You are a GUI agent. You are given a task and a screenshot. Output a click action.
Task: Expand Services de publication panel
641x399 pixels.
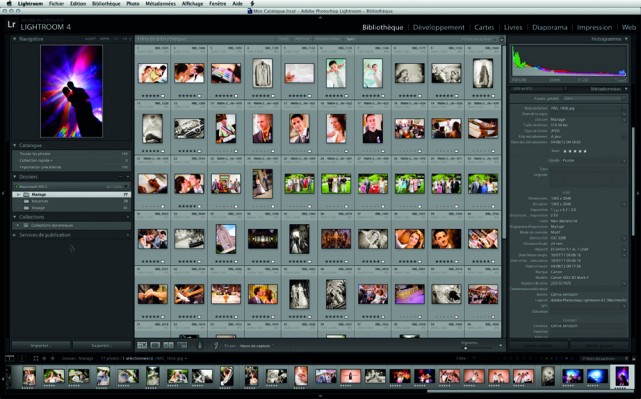click(14, 235)
